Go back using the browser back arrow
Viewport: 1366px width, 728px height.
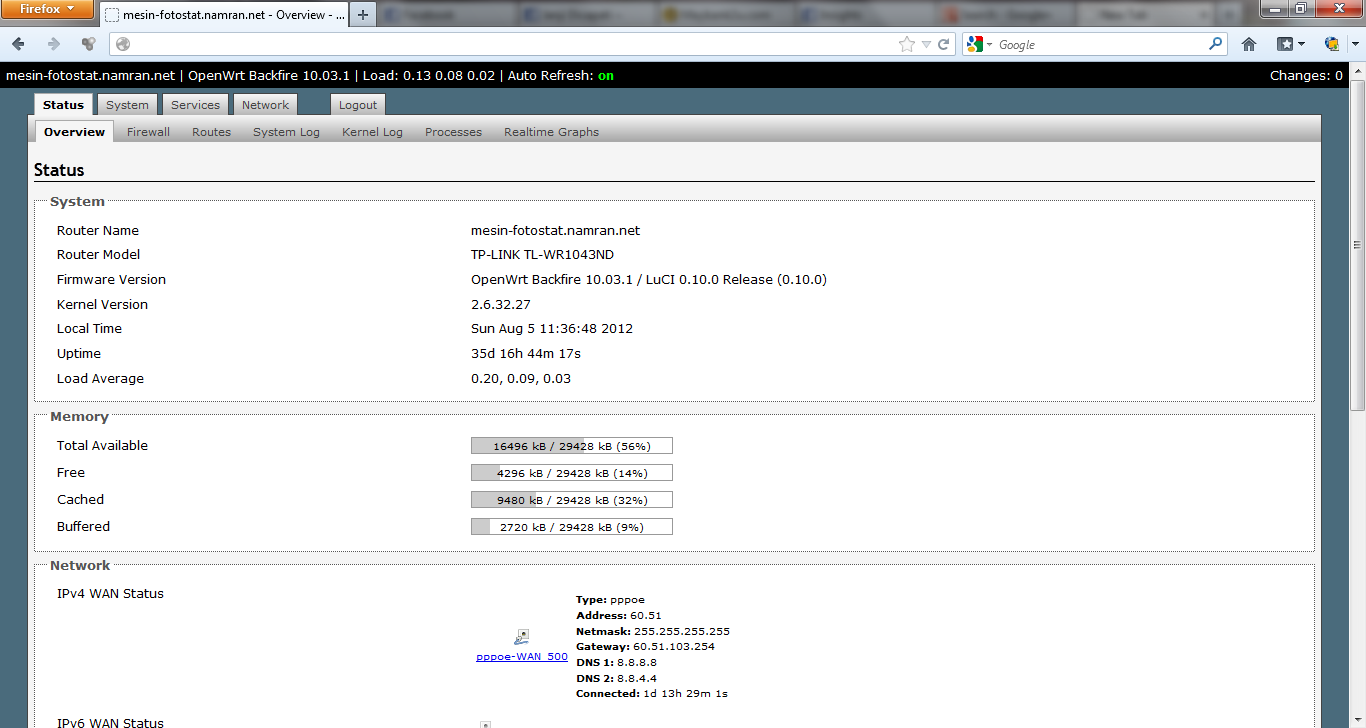[18, 44]
